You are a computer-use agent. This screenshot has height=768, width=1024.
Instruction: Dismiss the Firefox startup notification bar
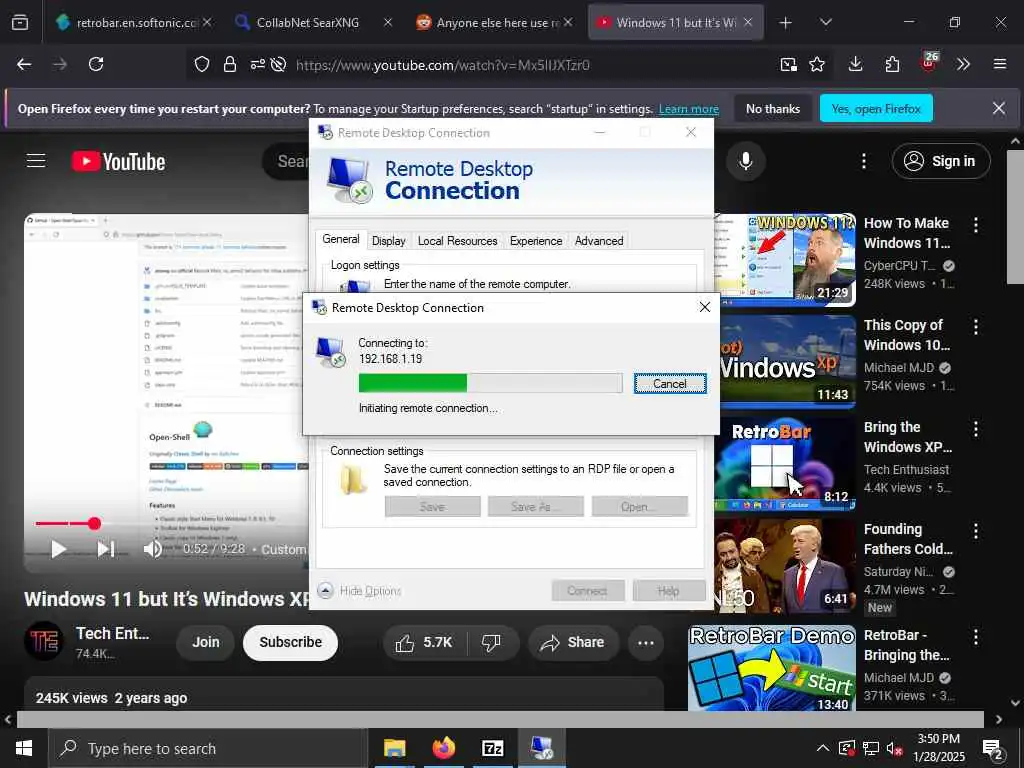(999, 108)
